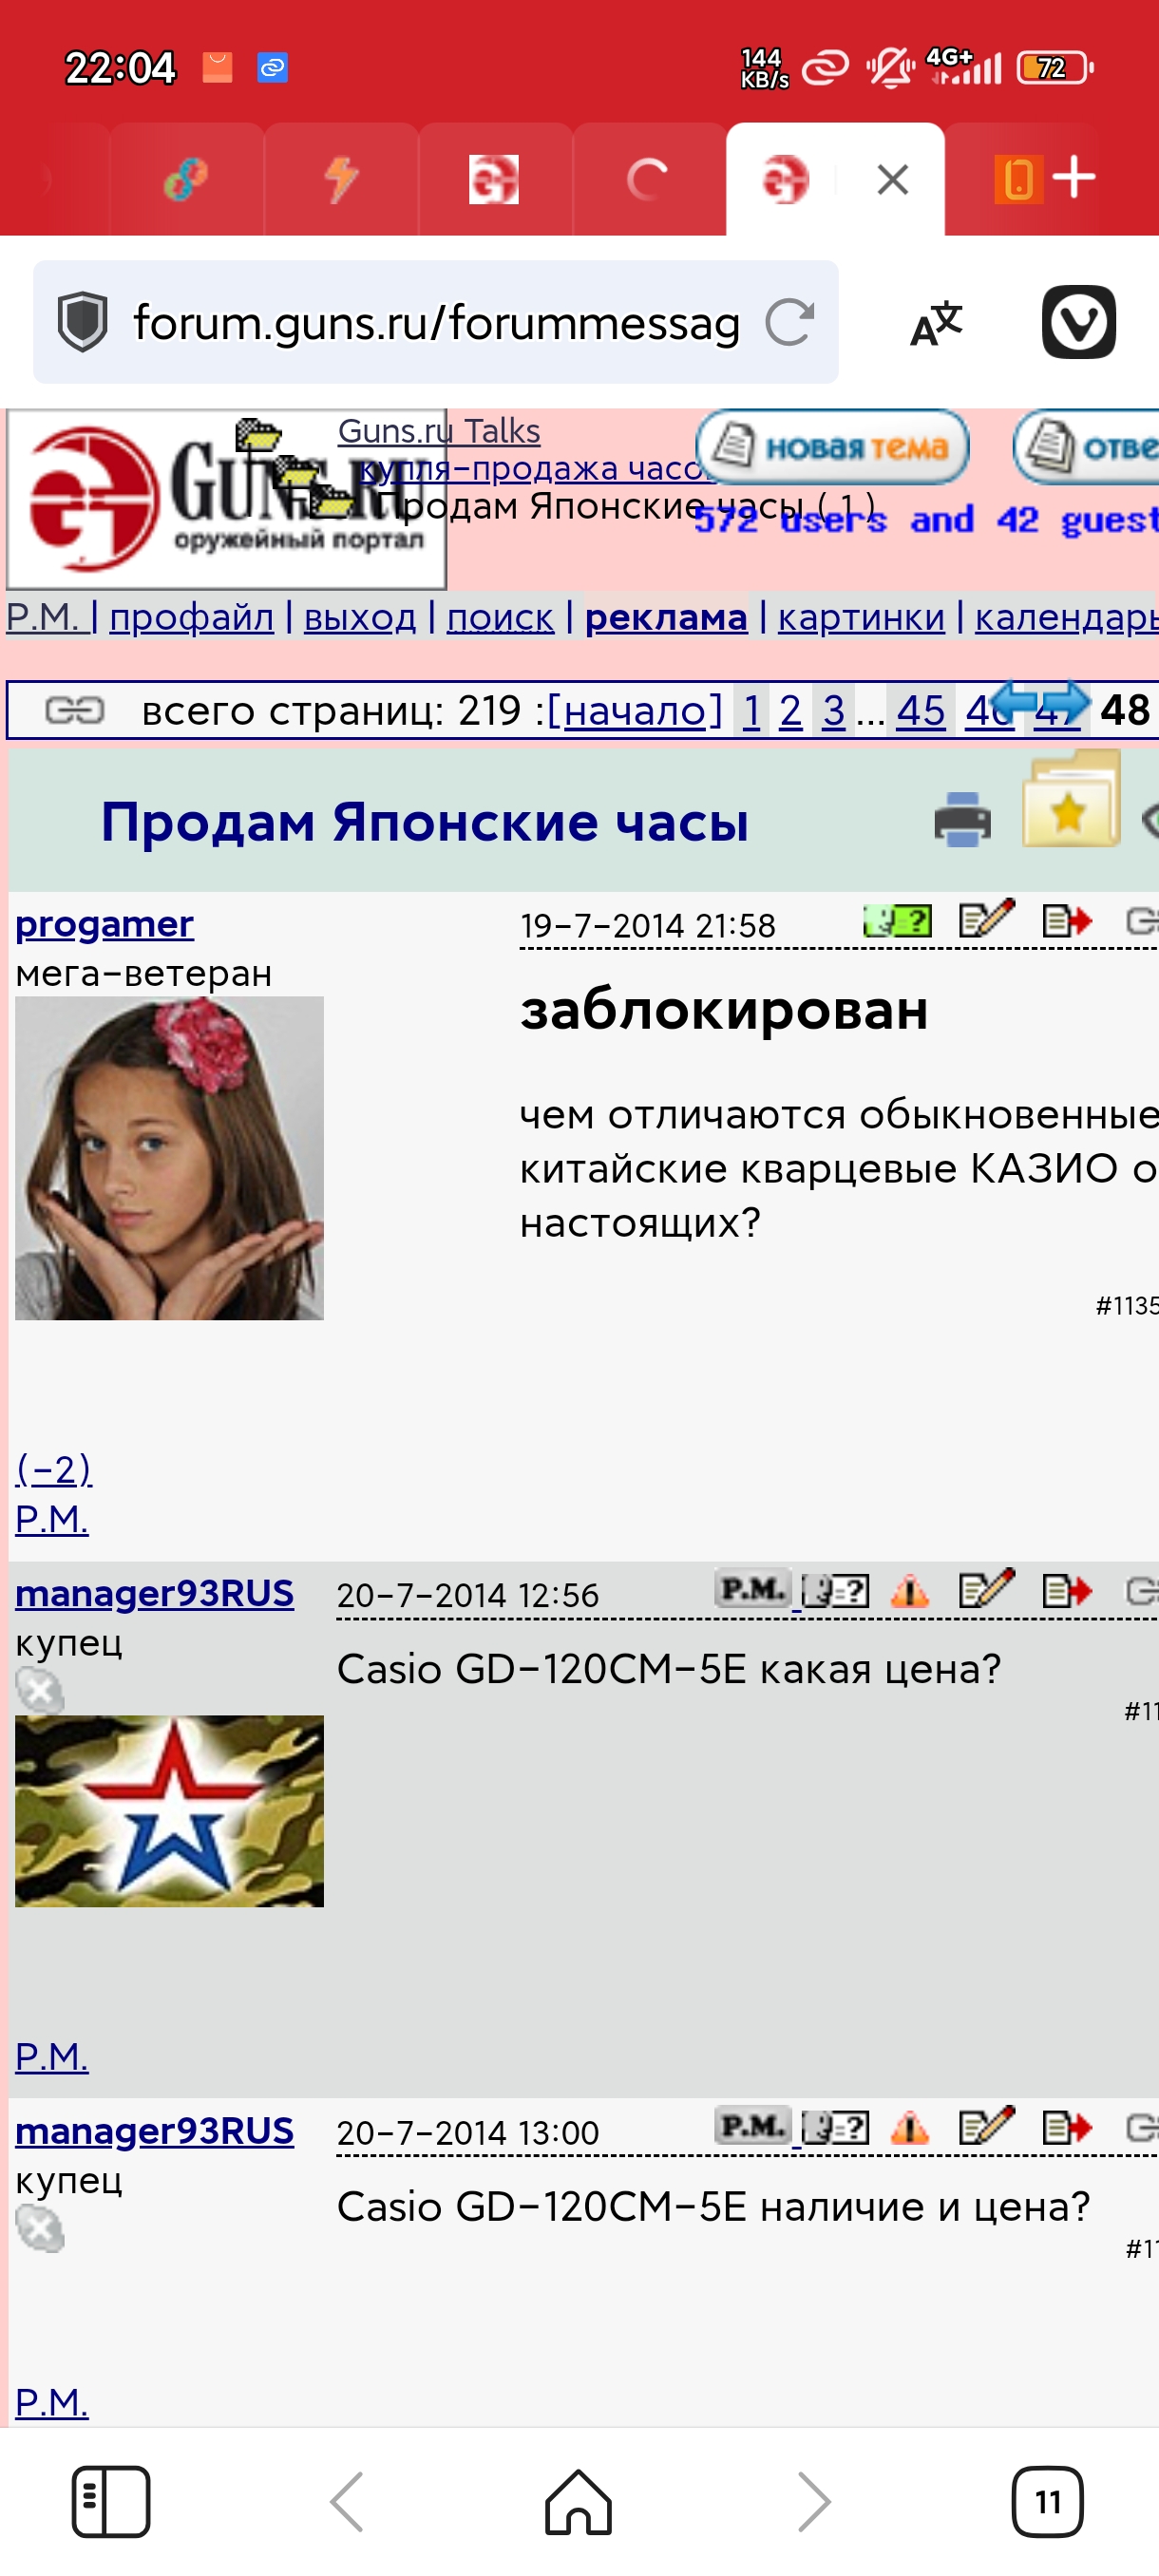Click P.M. link at bottom of 13:00 post
1159x2576 pixels.
point(52,2401)
